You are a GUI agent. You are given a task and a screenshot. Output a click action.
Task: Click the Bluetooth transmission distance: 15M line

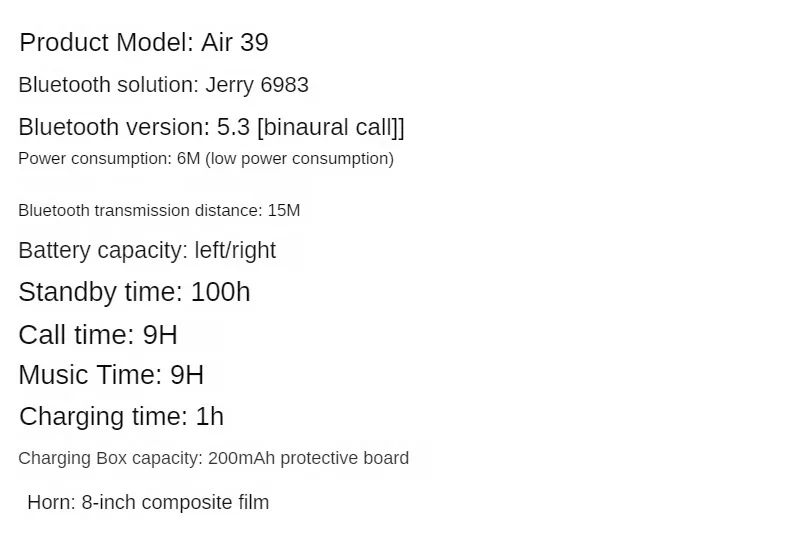pyautogui.click(x=159, y=210)
